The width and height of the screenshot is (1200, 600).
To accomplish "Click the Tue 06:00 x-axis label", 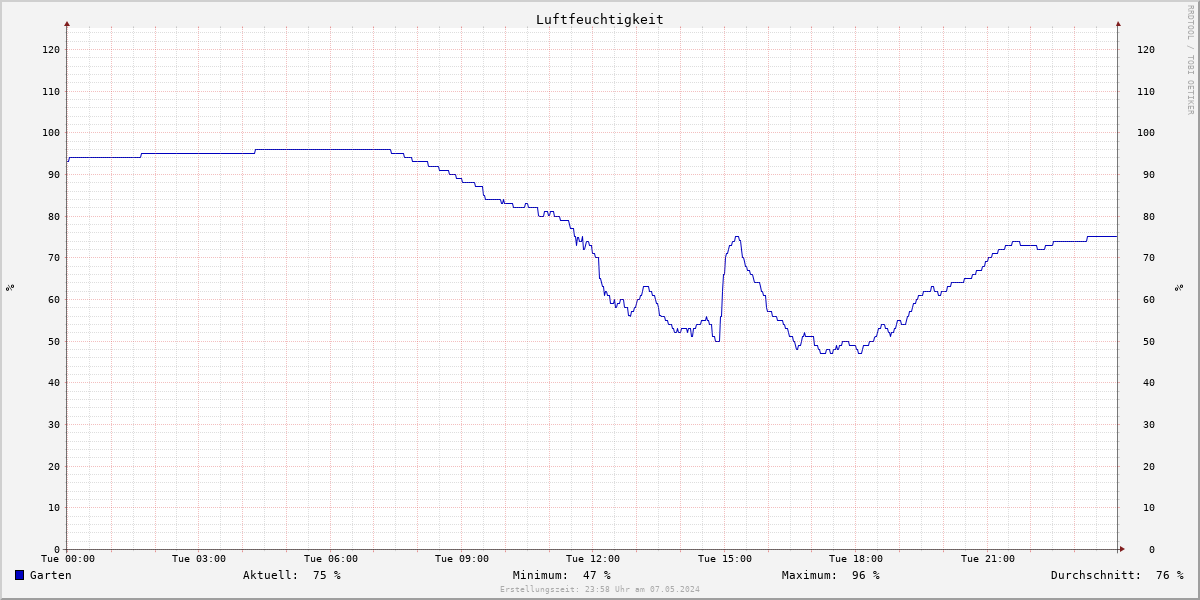I will click(331, 559).
